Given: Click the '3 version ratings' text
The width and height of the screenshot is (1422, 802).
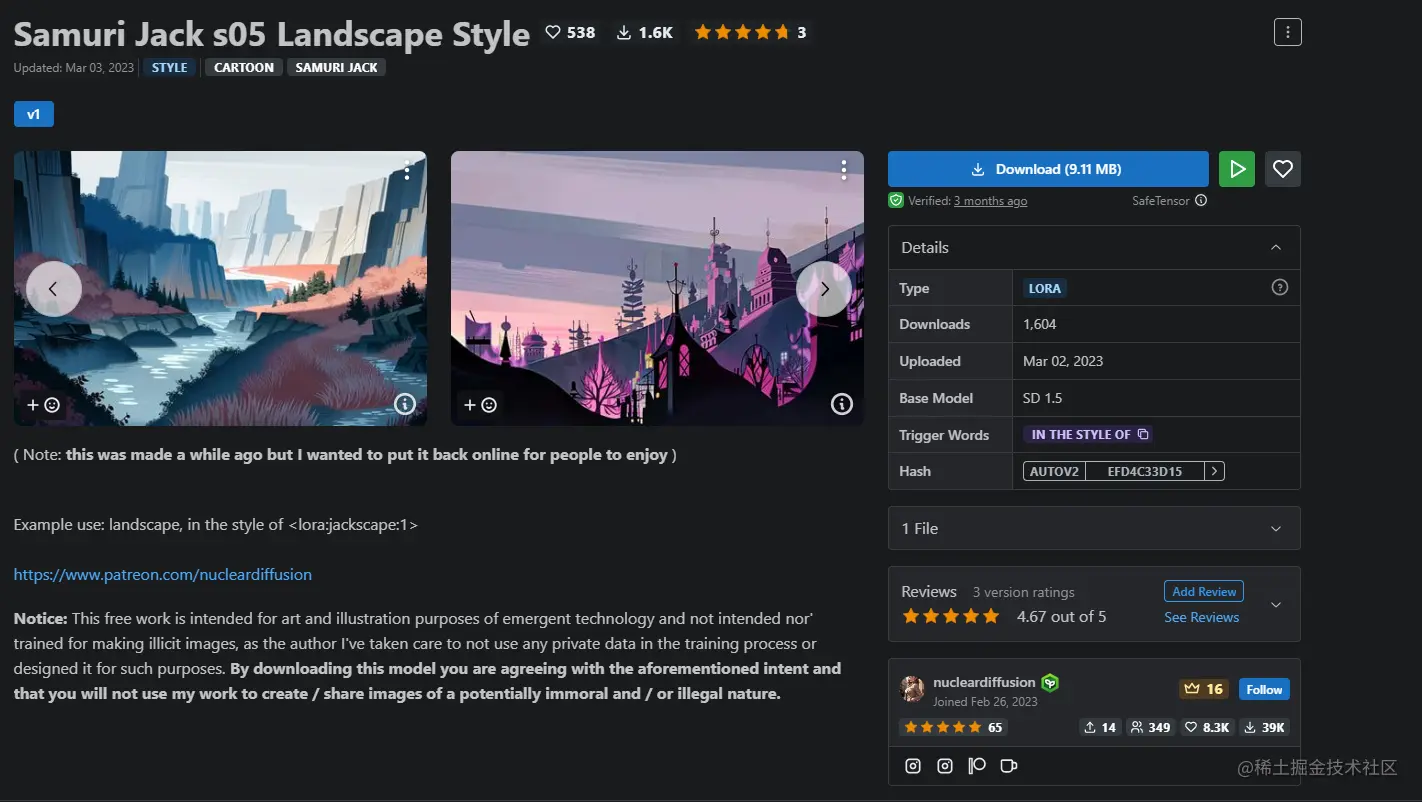Looking at the screenshot, I should [x=1024, y=592].
